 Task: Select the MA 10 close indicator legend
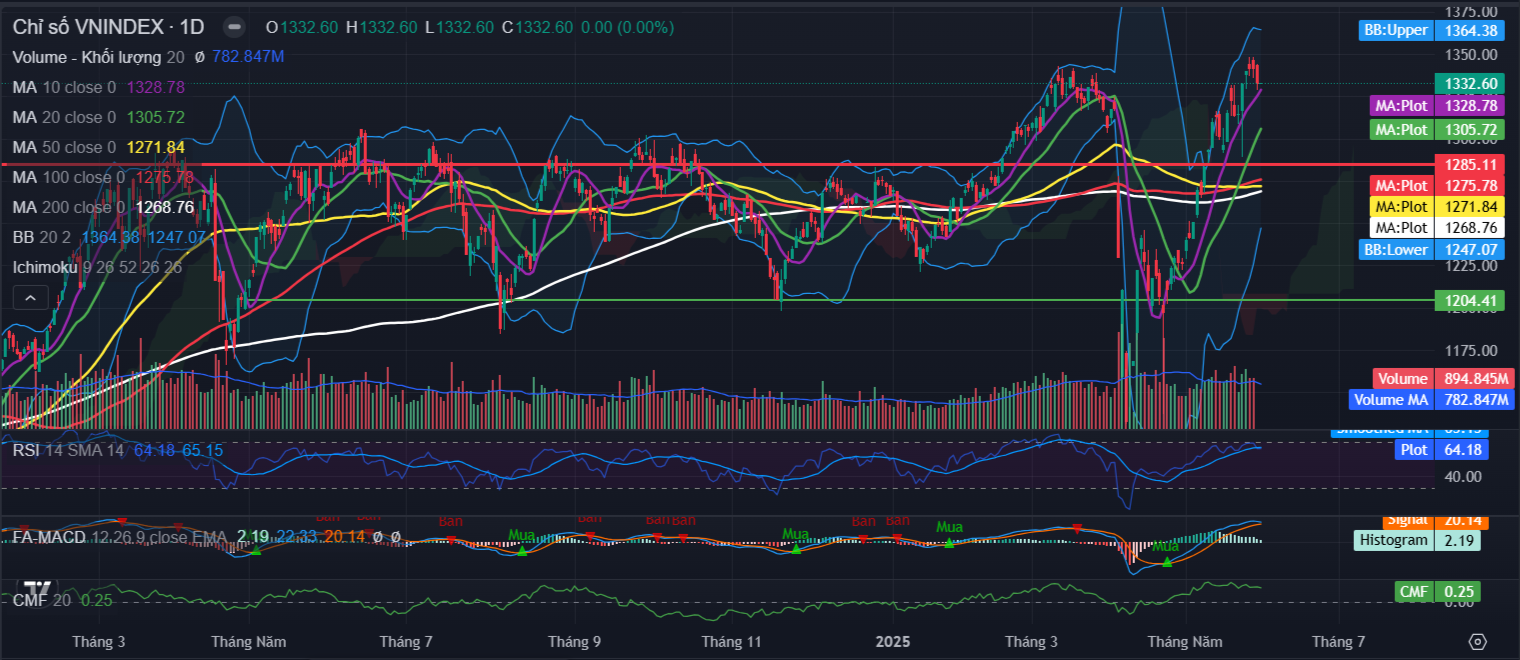pyautogui.click(x=64, y=87)
